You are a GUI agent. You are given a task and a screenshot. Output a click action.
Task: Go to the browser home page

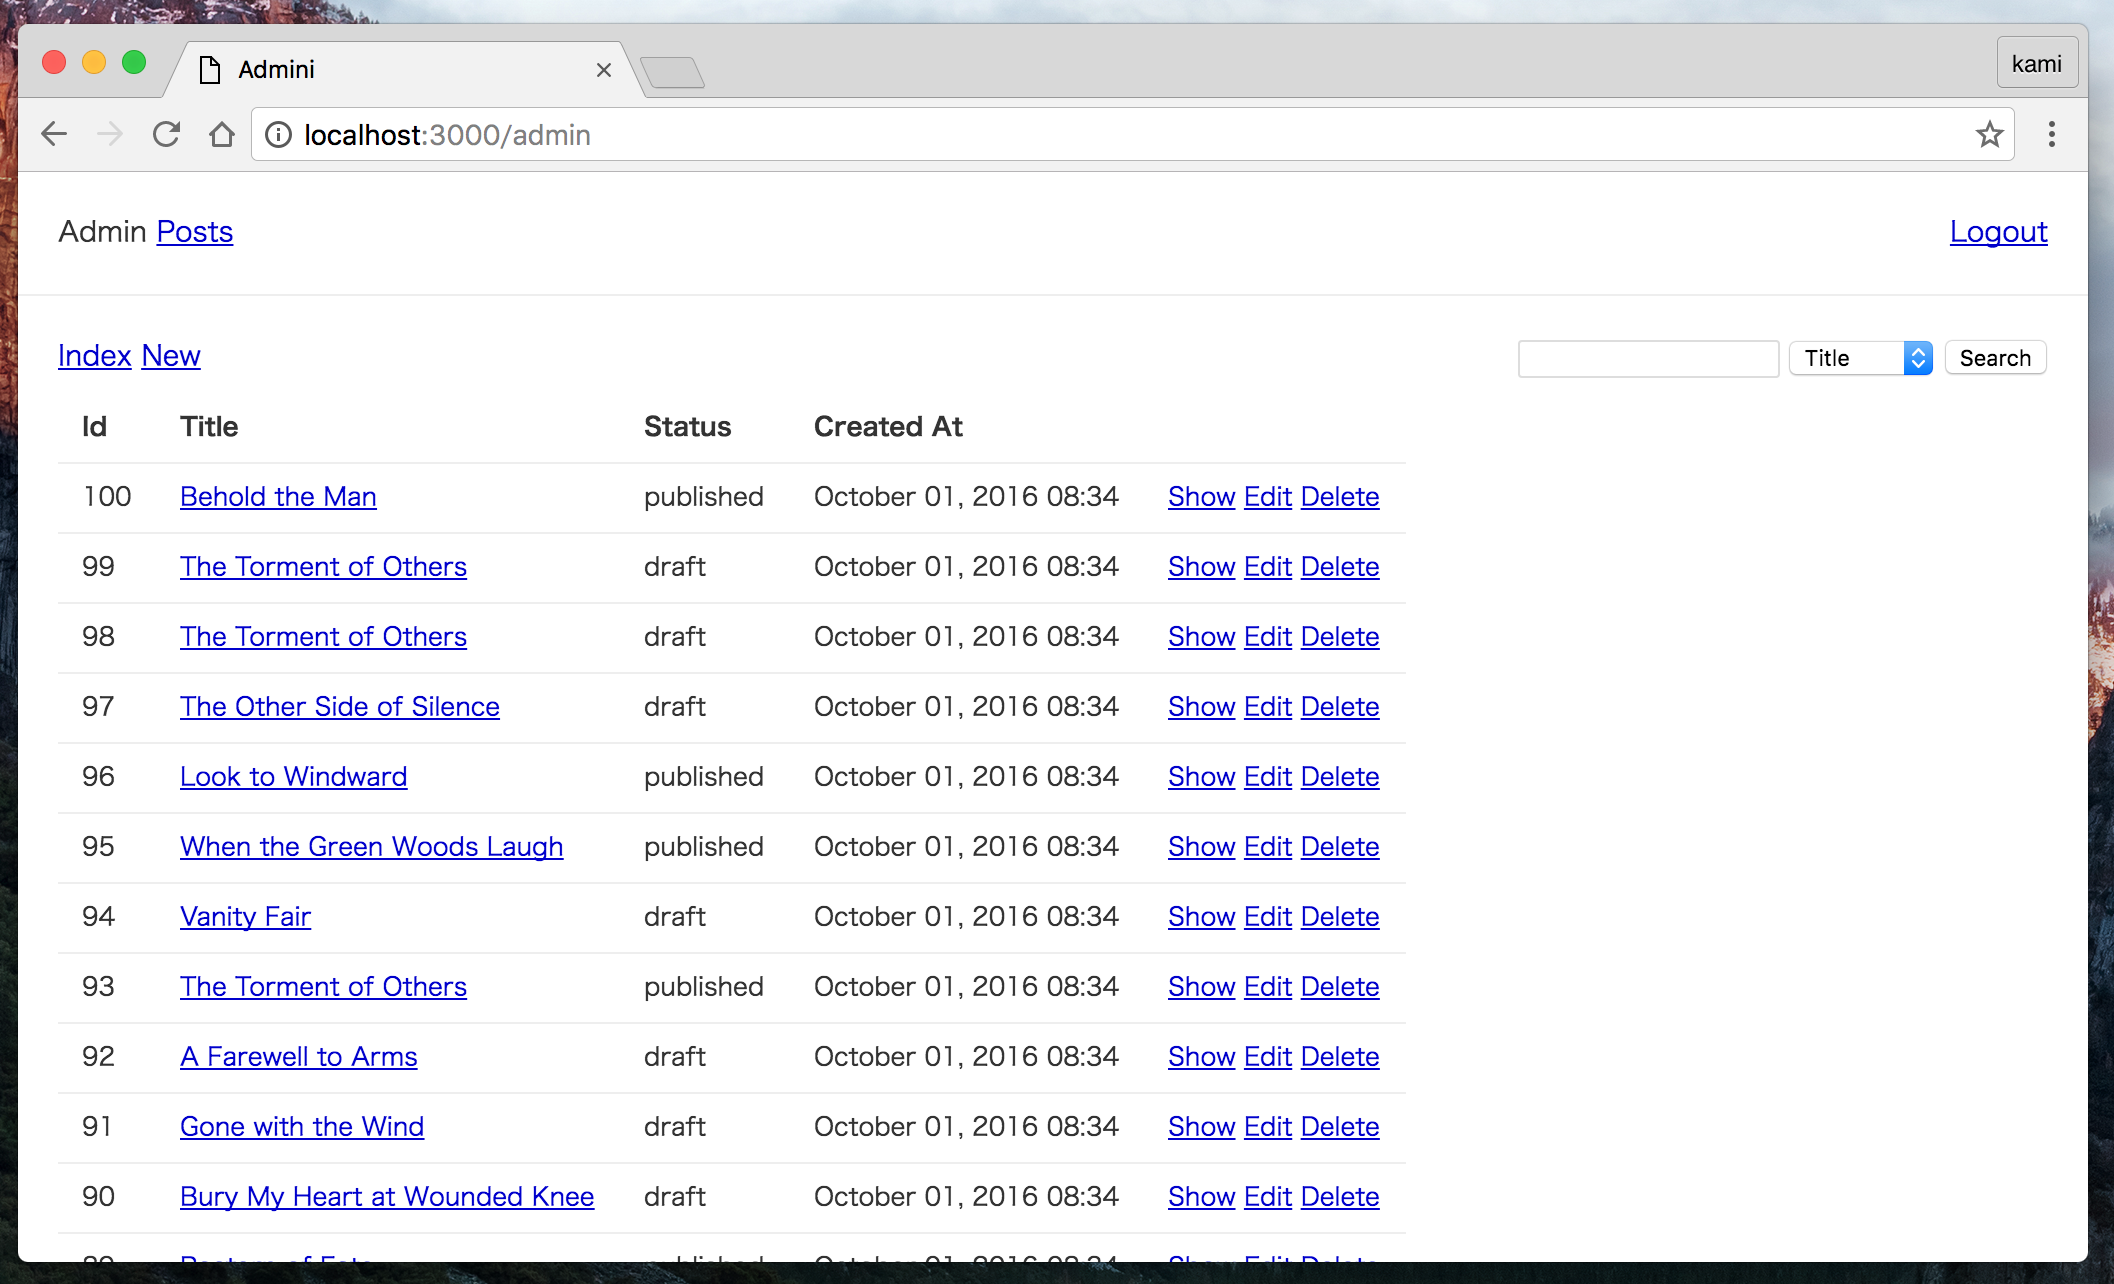point(222,134)
